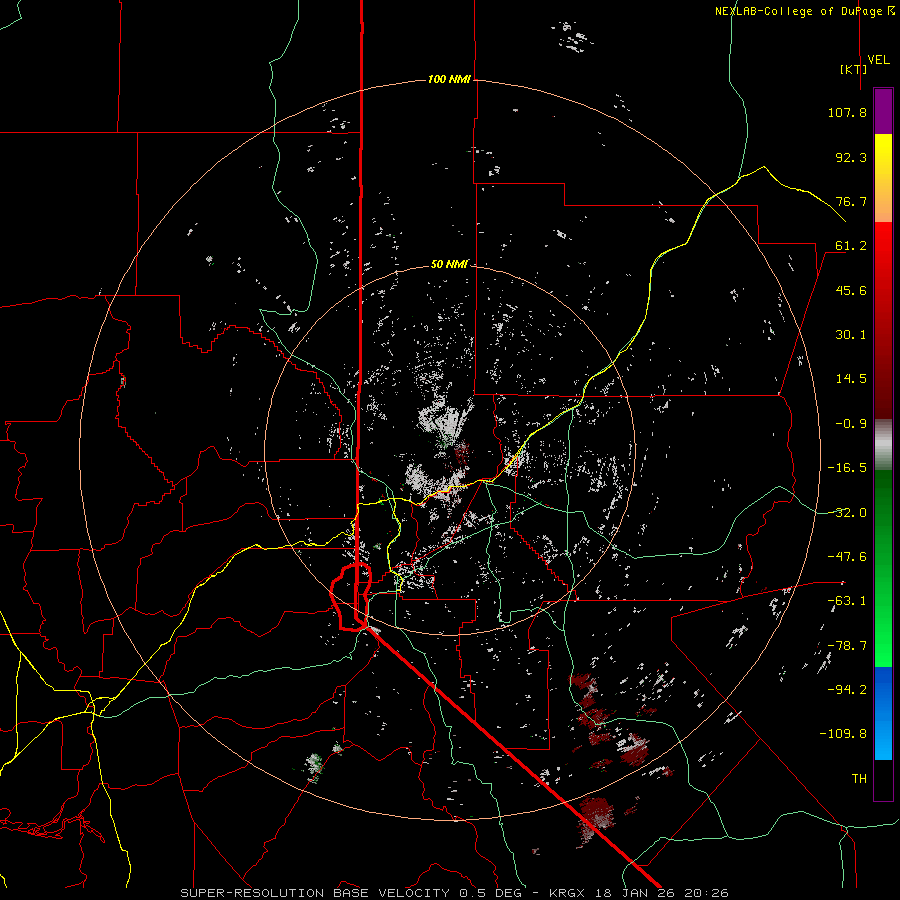Click the yellow-orange segment of color bar

(883, 178)
